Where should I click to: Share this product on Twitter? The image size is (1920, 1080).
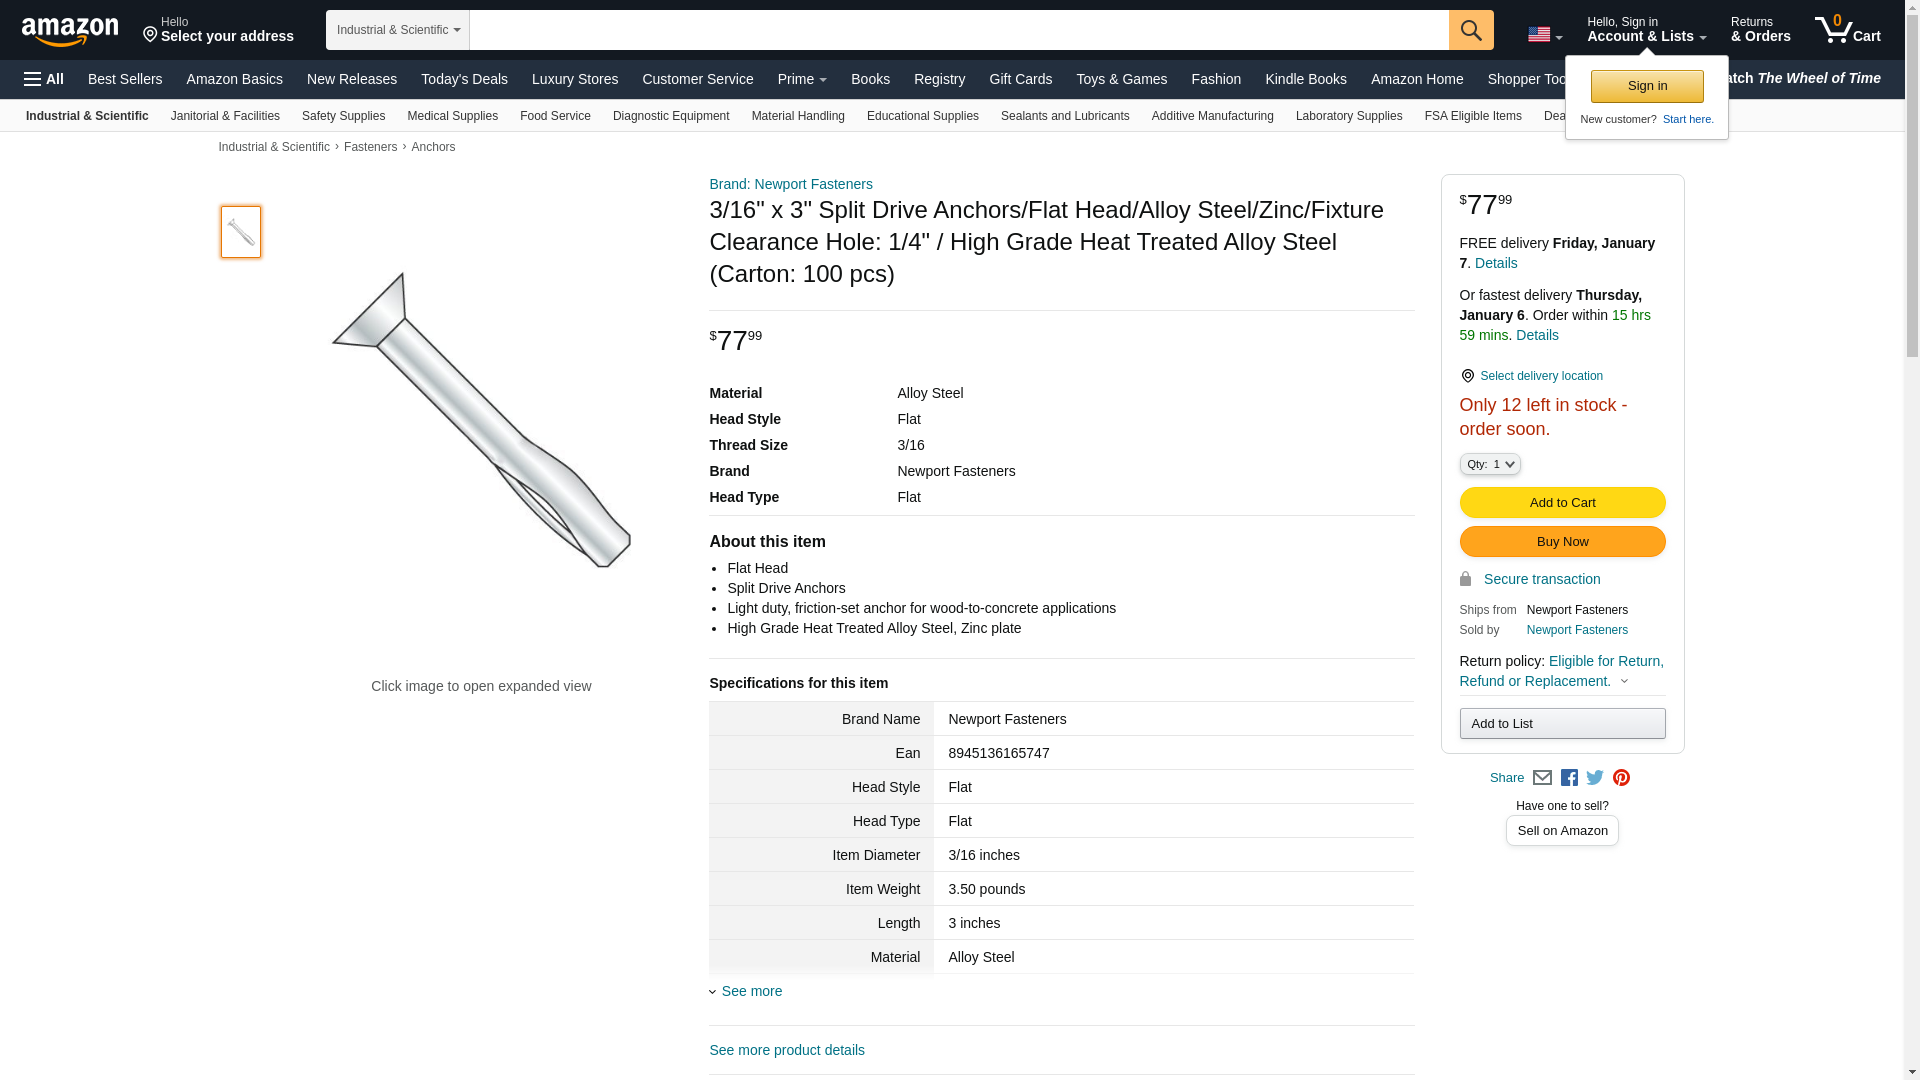[x=1595, y=778]
